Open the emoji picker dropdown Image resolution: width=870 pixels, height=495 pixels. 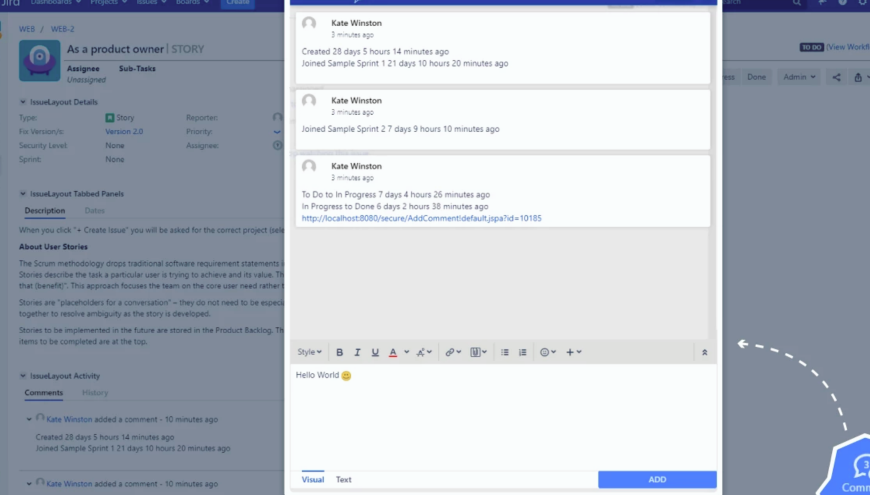pyautogui.click(x=548, y=352)
